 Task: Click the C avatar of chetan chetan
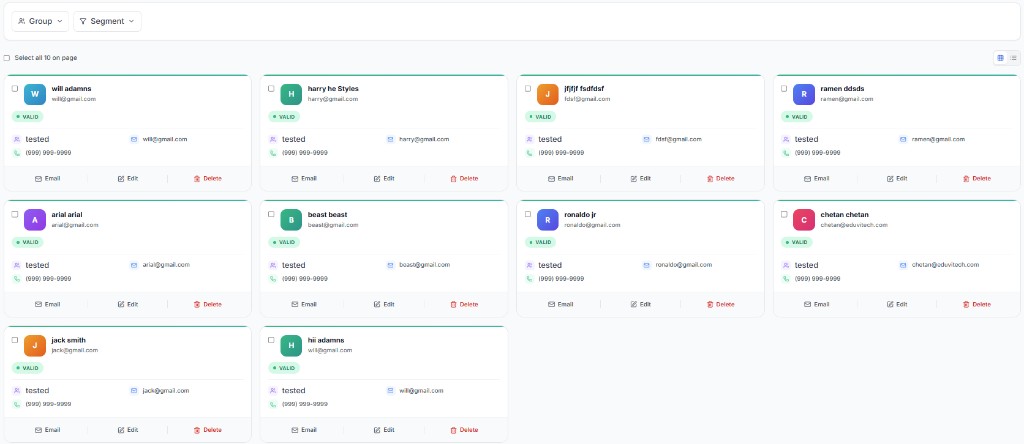click(804, 220)
